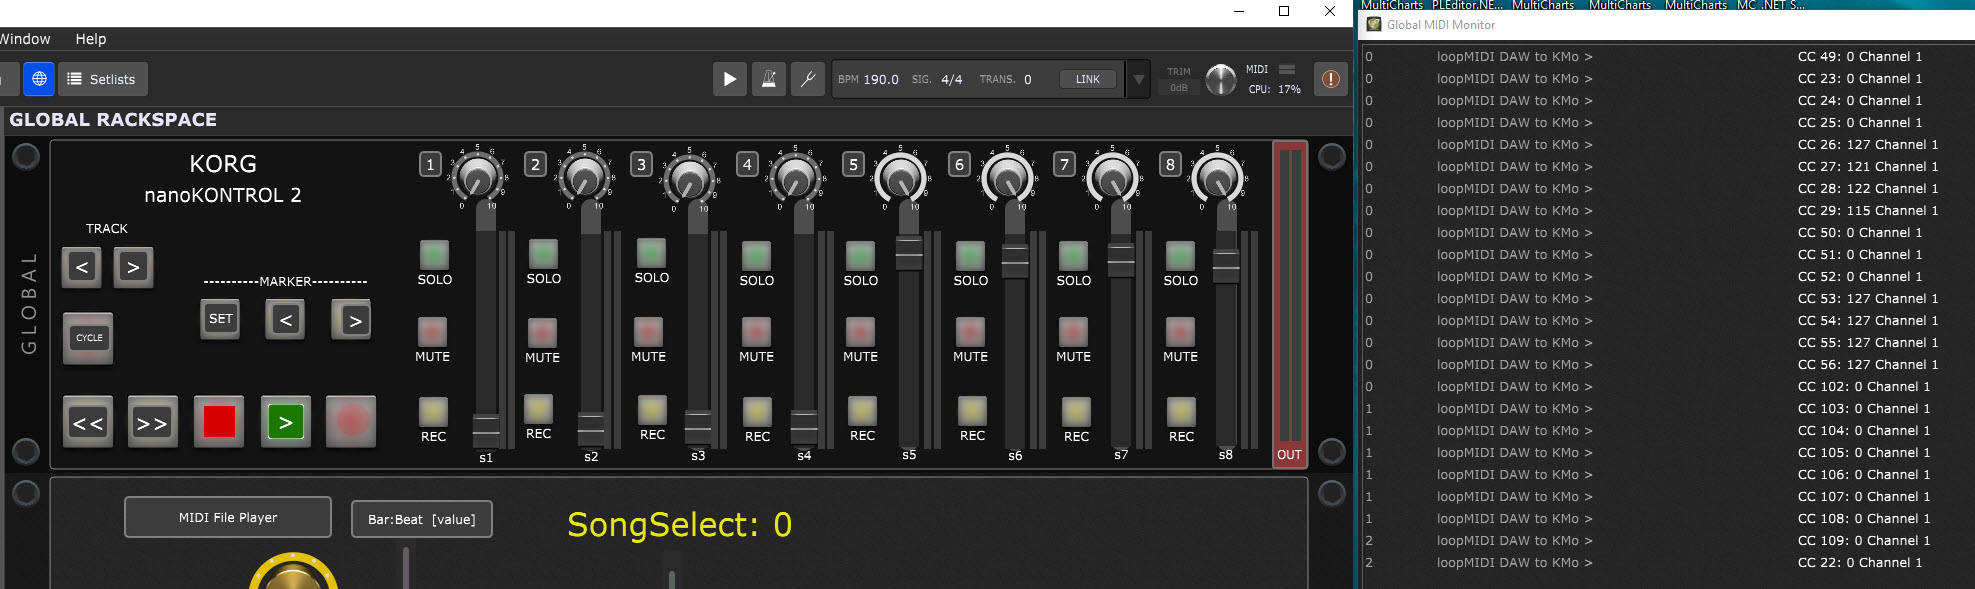Click channel number 3 label box

[642, 164]
